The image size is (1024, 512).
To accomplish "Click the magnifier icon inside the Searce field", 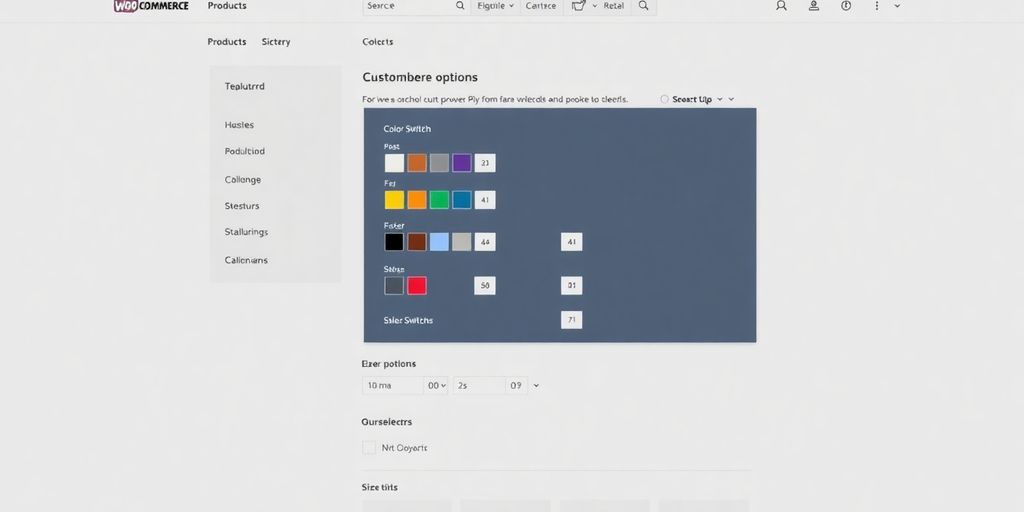I will [460, 6].
